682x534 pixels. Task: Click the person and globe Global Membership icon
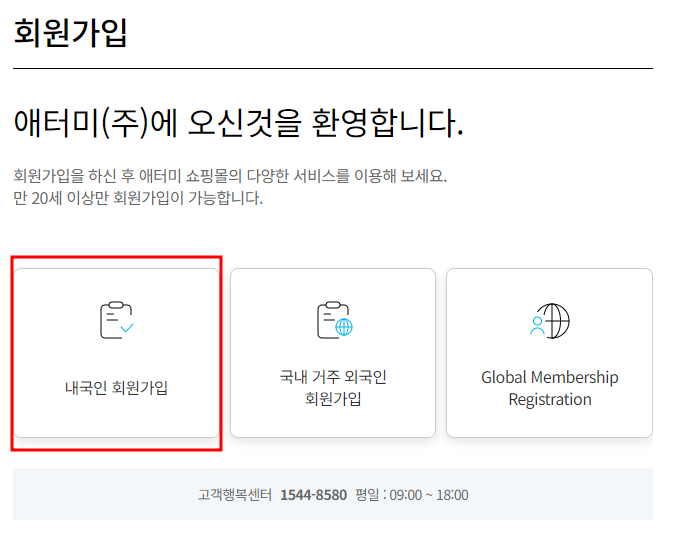coord(550,321)
